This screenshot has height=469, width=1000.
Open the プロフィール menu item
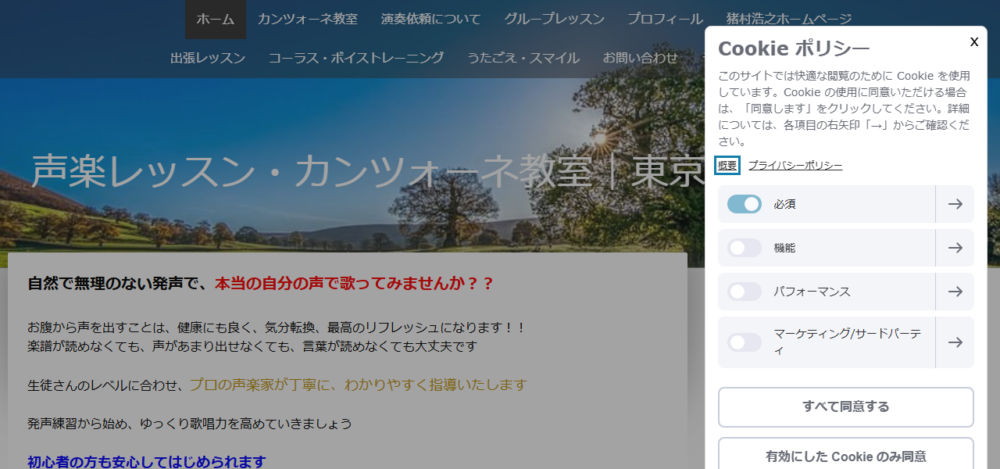point(665,19)
